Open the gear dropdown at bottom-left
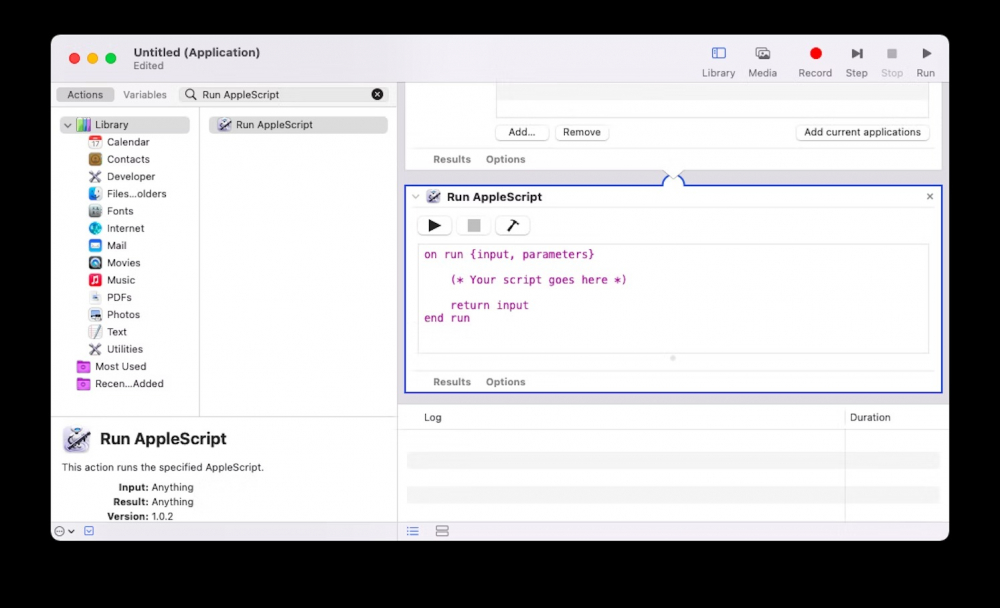1000x608 pixels. [64, 531]
